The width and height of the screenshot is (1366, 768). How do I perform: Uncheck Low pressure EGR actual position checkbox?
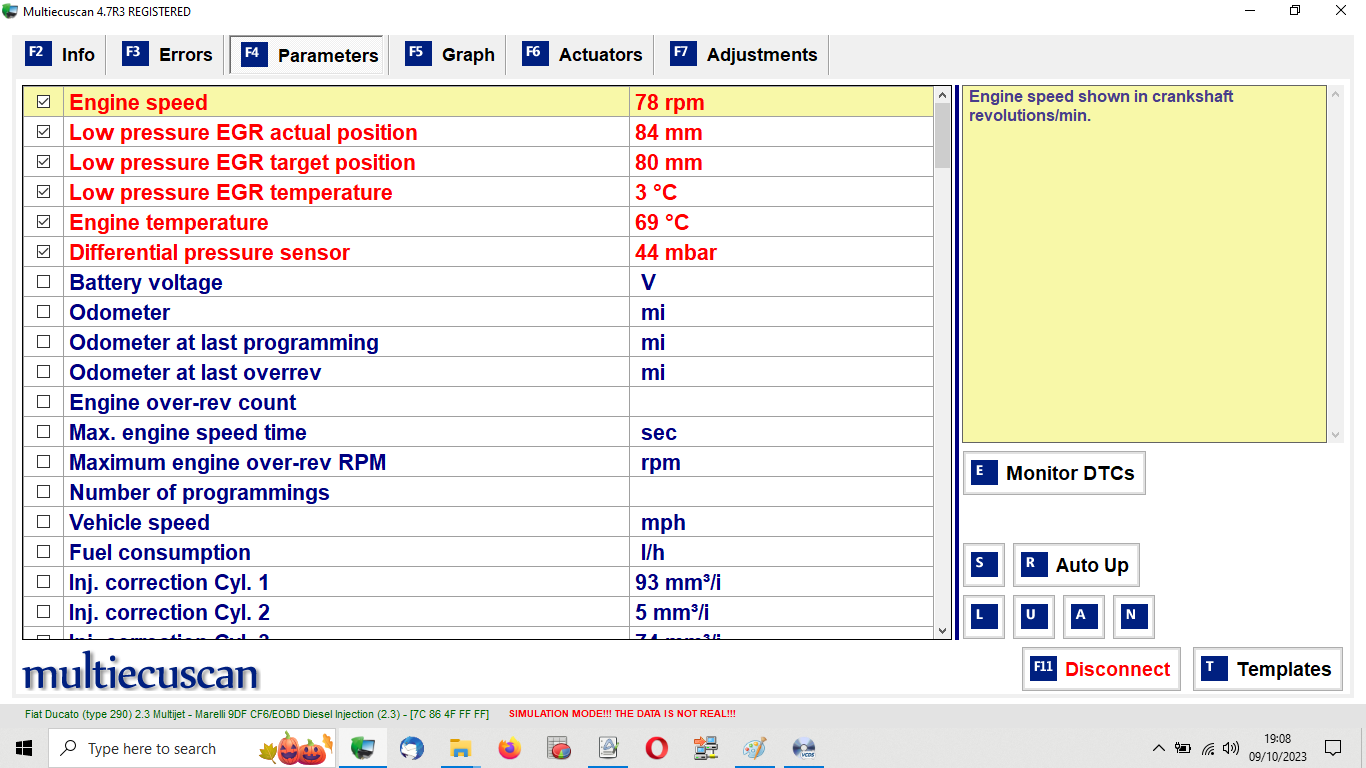click(43, 132)
